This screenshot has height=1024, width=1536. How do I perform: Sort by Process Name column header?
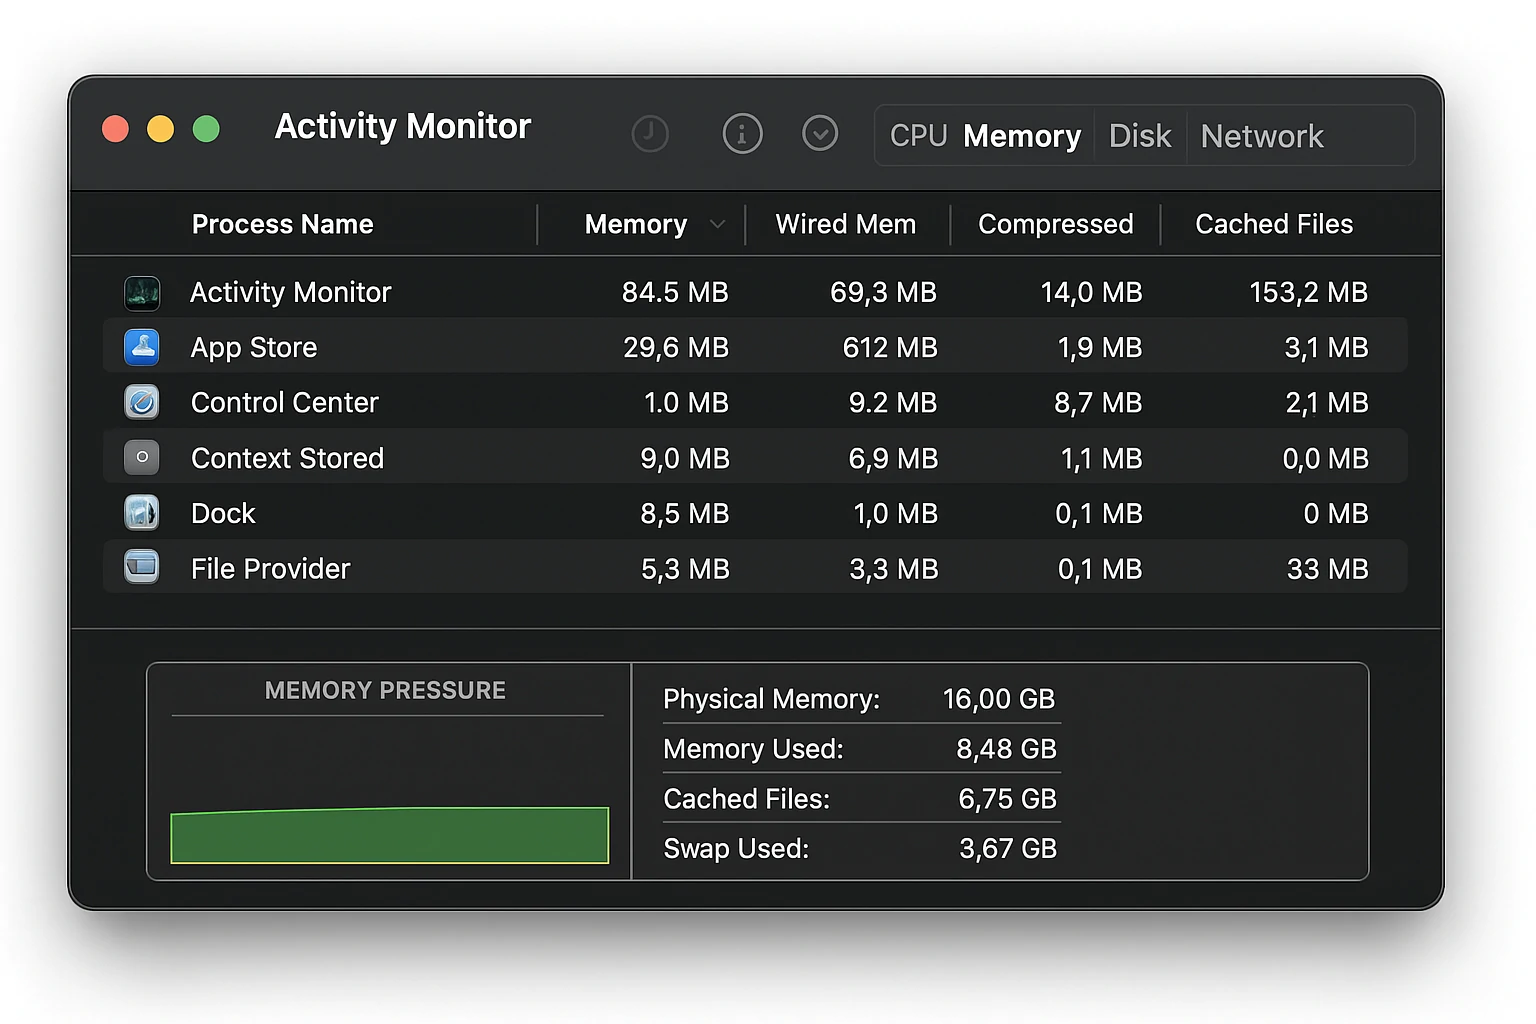[x=283, y=224]
